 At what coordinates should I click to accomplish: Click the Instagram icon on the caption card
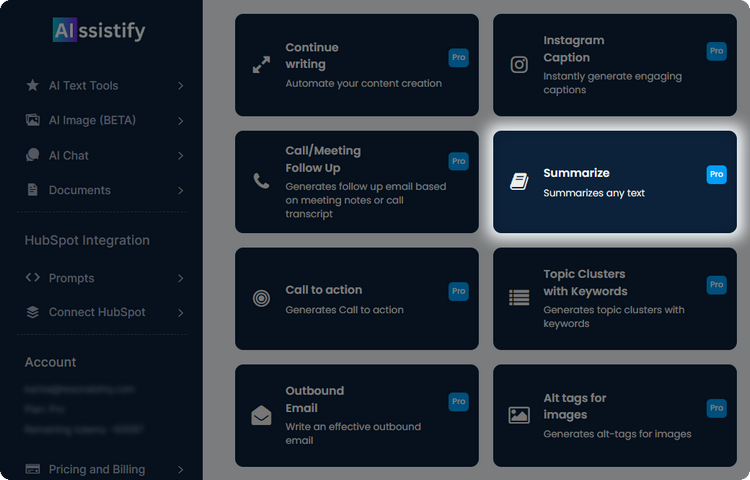coord(519,65)
